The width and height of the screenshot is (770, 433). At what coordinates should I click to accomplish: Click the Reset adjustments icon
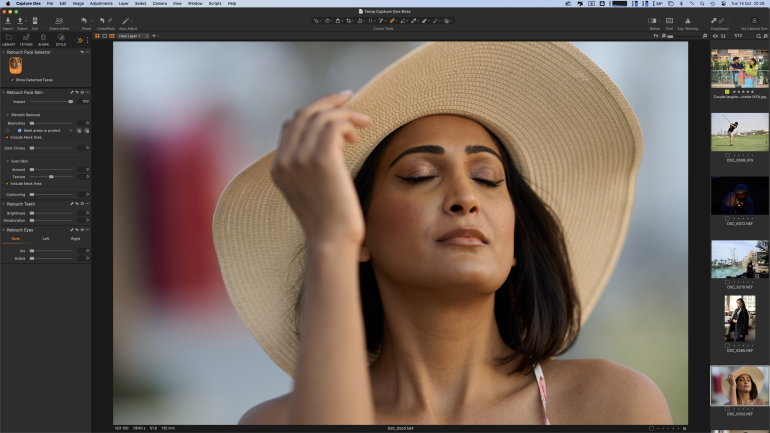pos(86,21)
